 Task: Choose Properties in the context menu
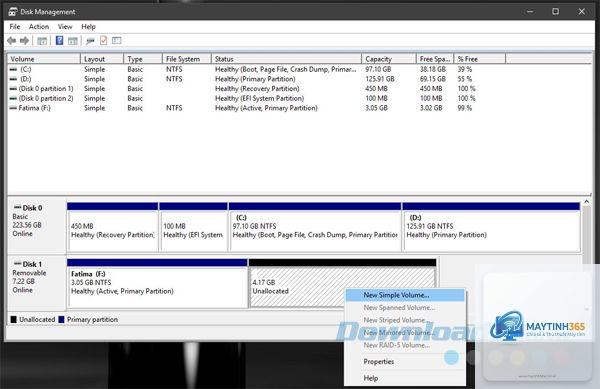click(x=405, y=361)
